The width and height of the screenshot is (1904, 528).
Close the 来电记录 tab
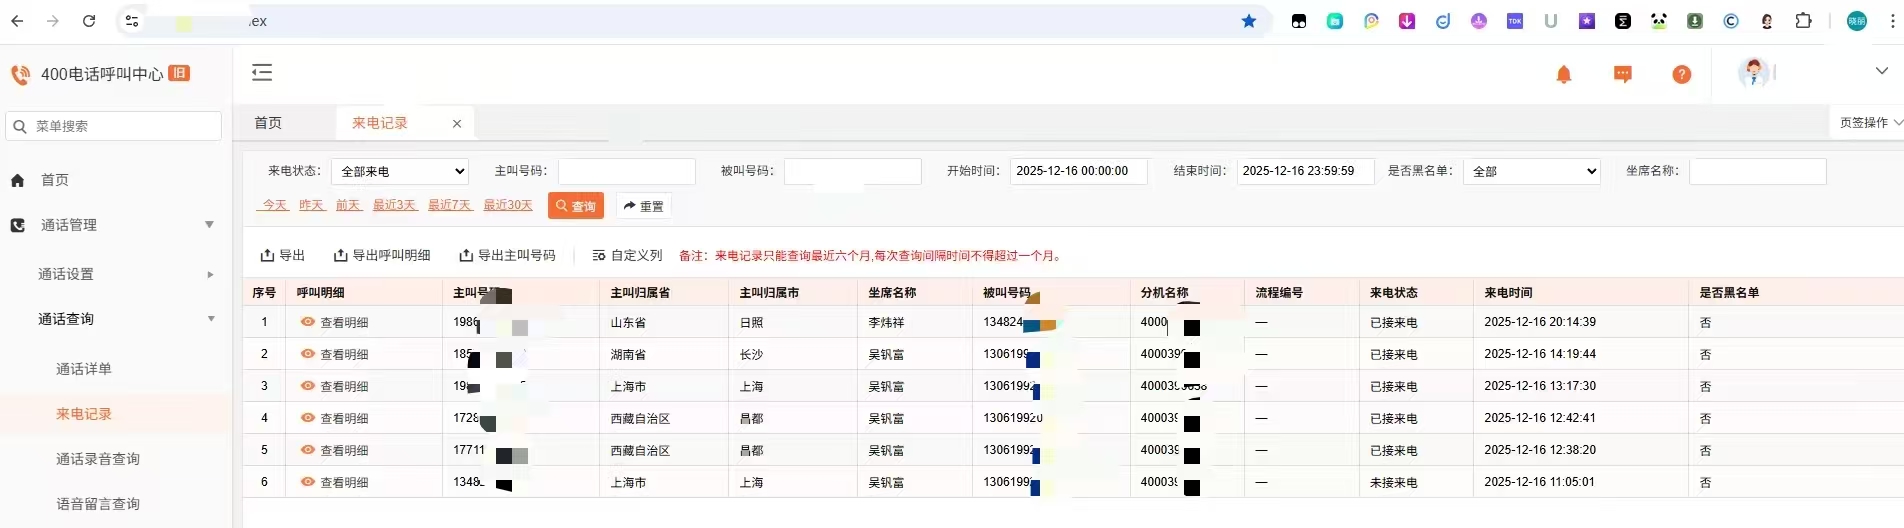coord(457,124)
